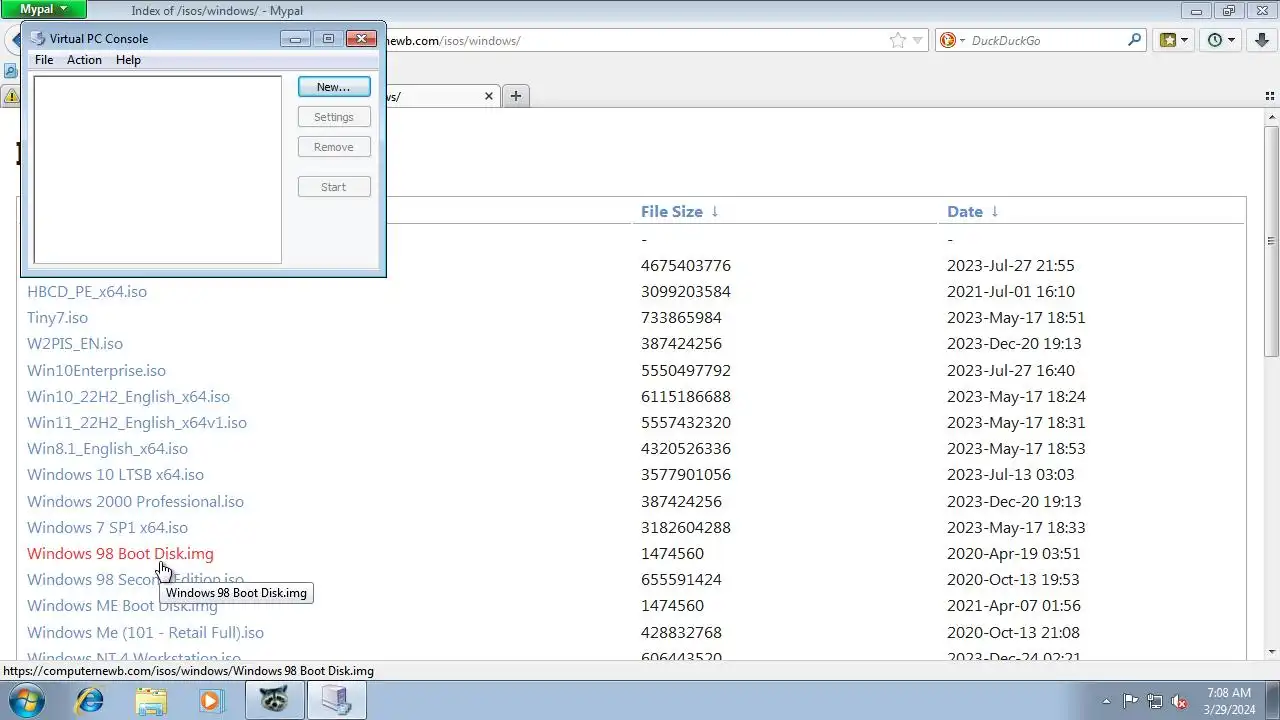Click the magnifier search go icon
Screen dimensions: 1280x720
[1134, 40]
